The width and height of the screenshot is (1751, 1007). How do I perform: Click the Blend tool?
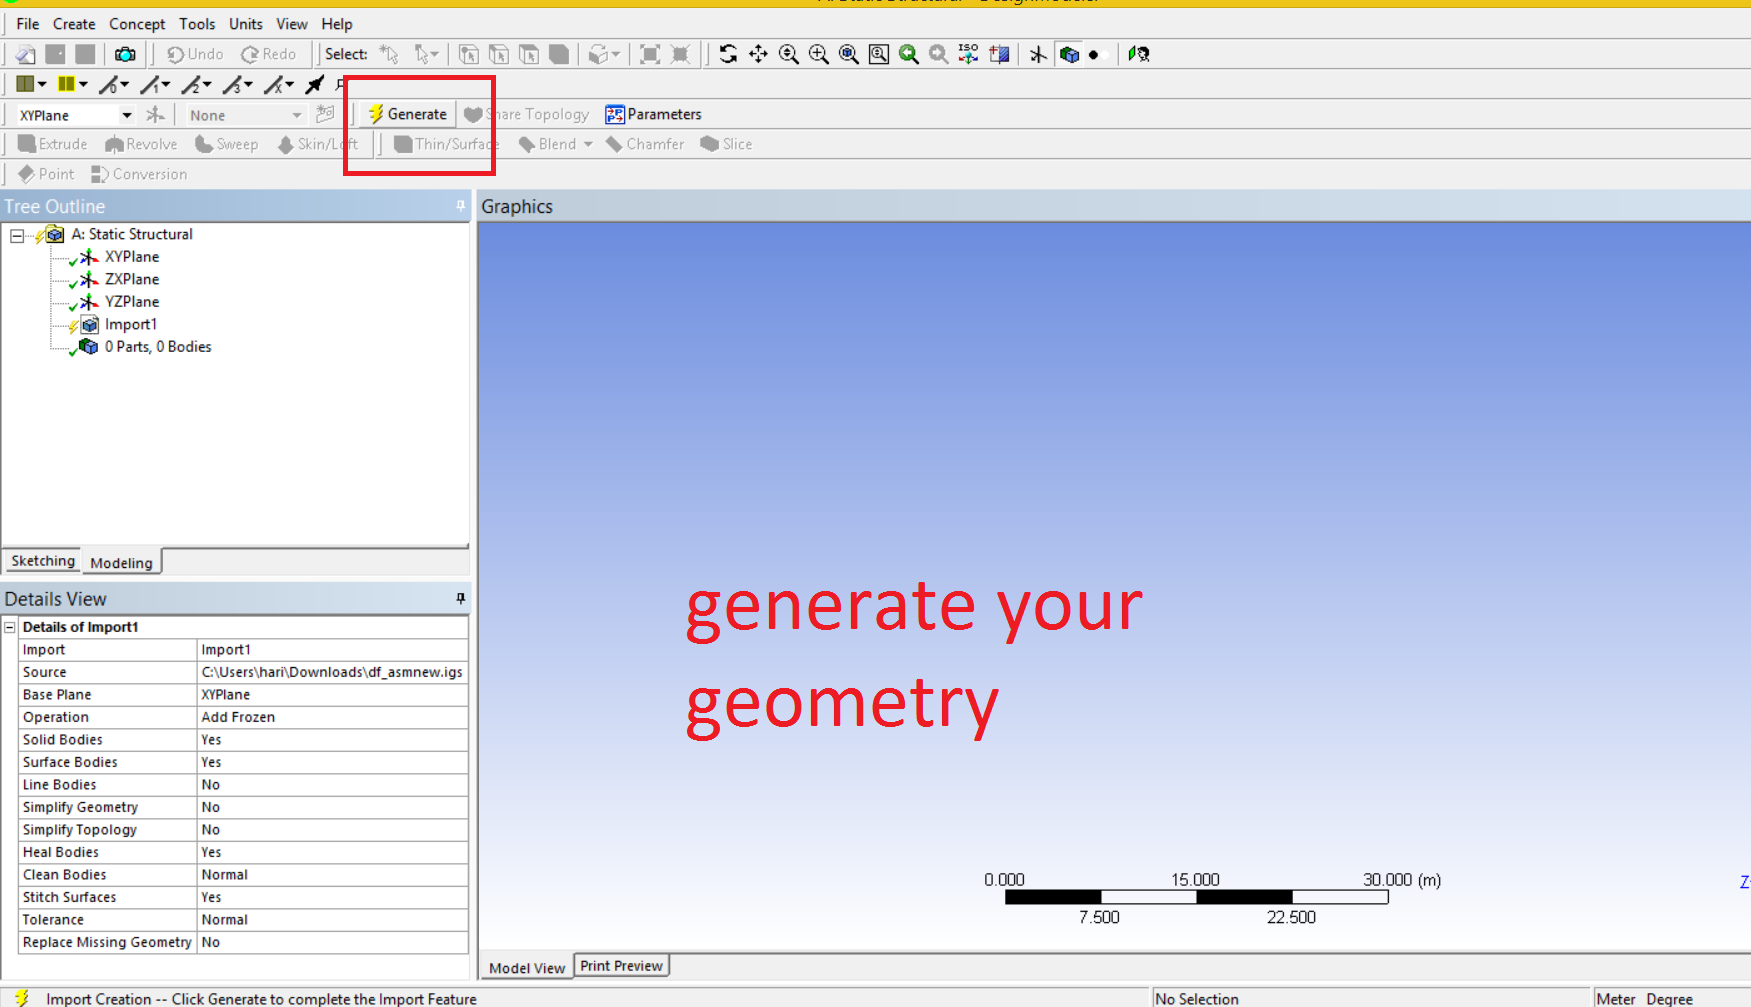pyautogui.click(x=556, y=144)
